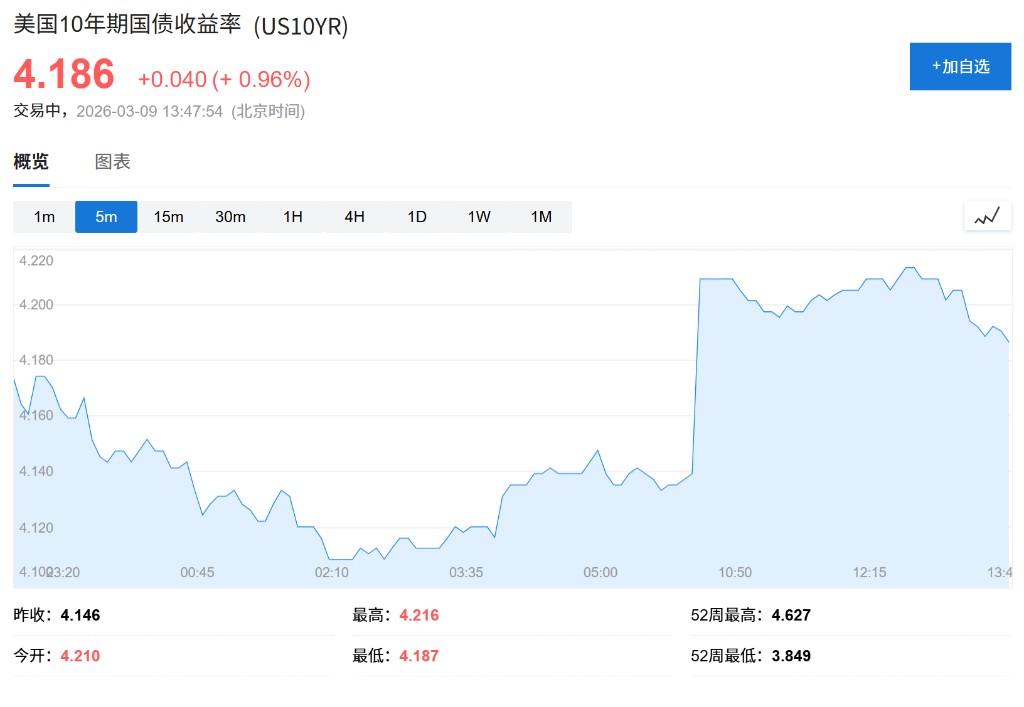Click the 10:50 time marker on chart
This screenshot has height=707, width=1024.
pyautogui.click(x=735, y=573)
